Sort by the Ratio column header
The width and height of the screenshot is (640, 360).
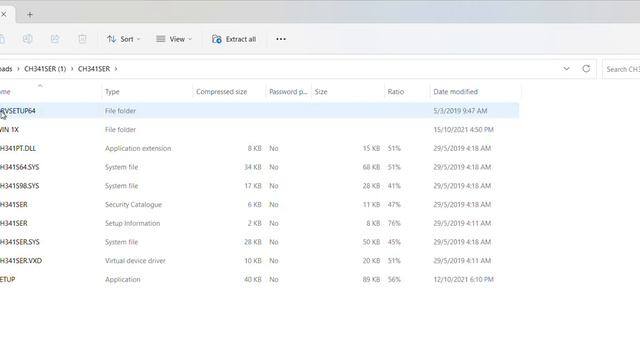[x=396, y=91]
